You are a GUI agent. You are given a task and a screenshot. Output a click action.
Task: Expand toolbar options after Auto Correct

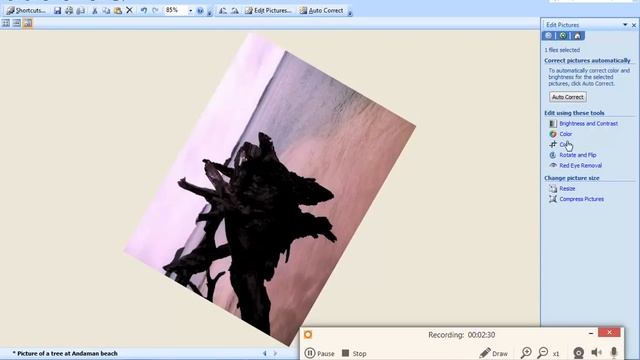pos(350,12)
